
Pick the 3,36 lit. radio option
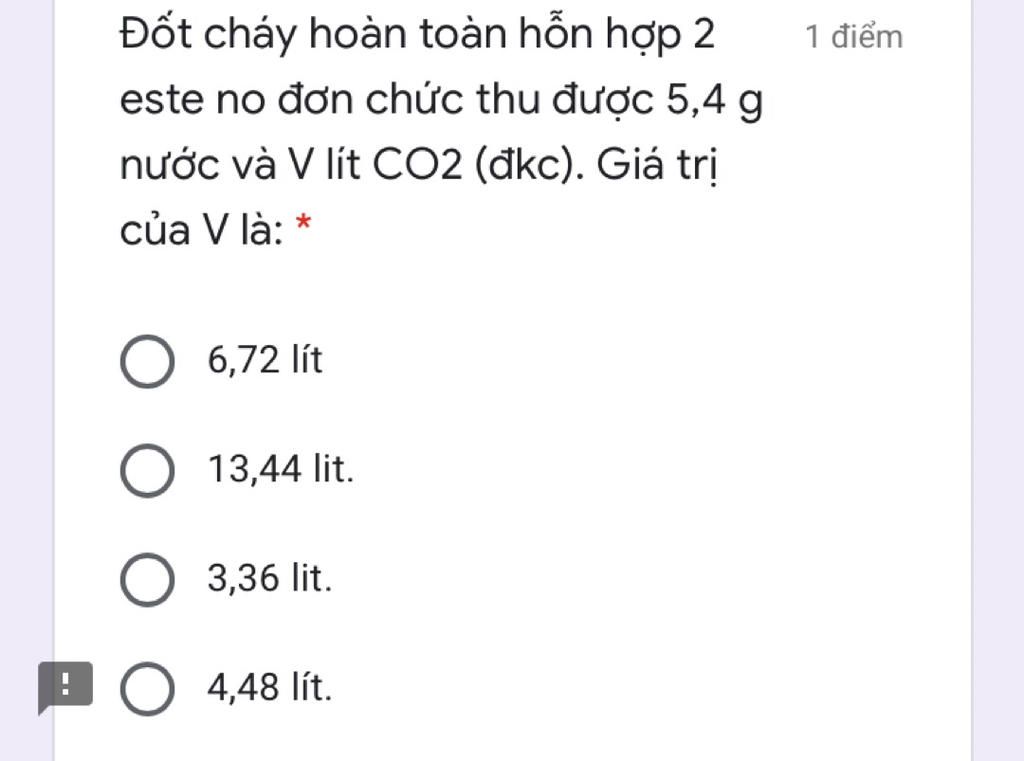click(148, 579)
